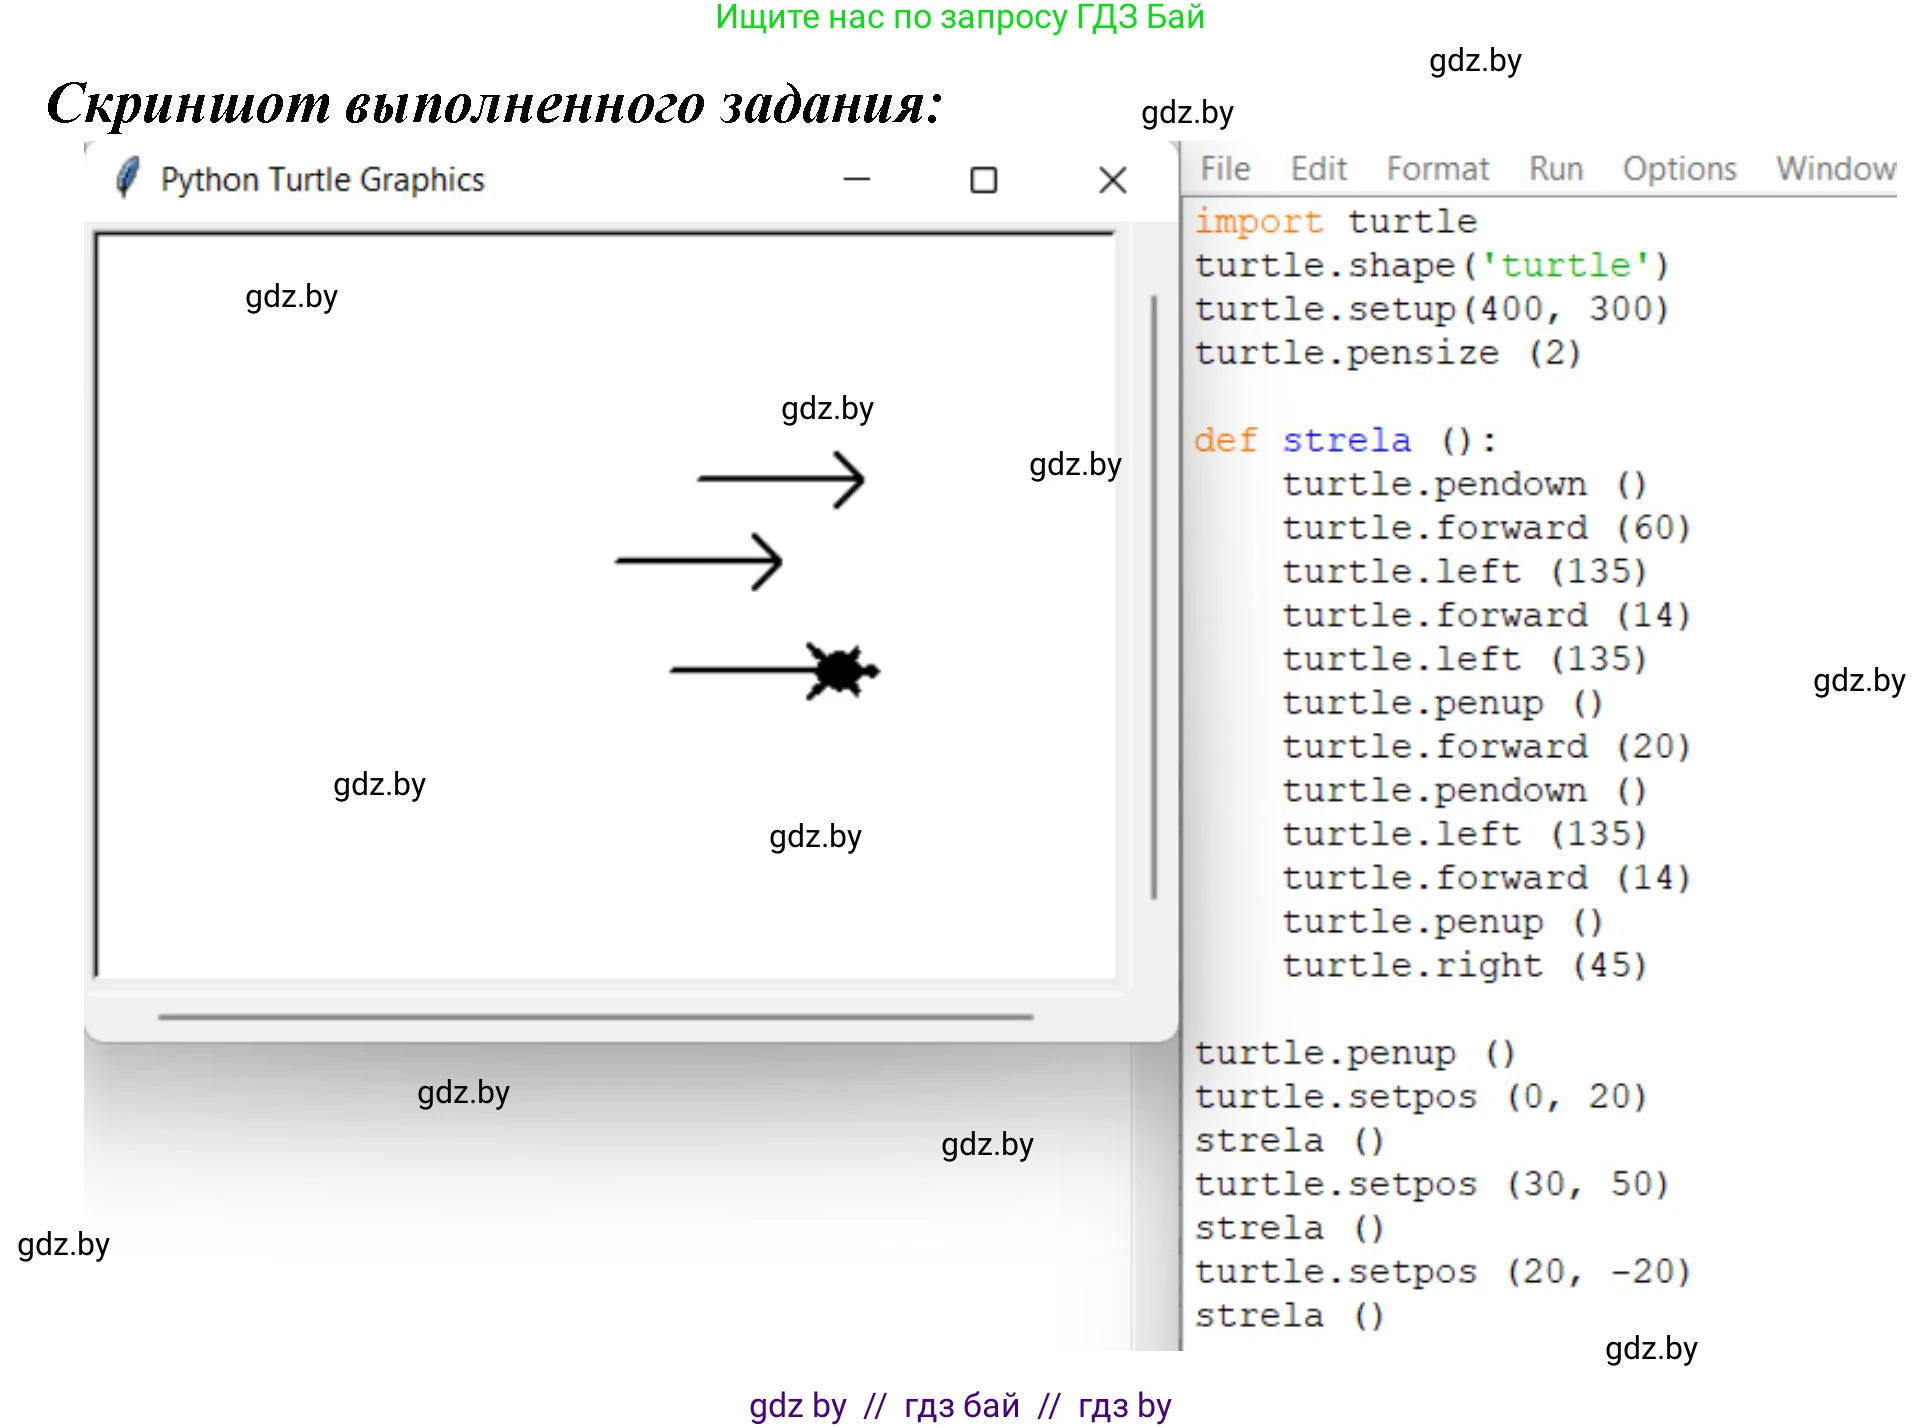
Task: Maximize the Python Turtle Graphics window
Action: coord(983,180)
